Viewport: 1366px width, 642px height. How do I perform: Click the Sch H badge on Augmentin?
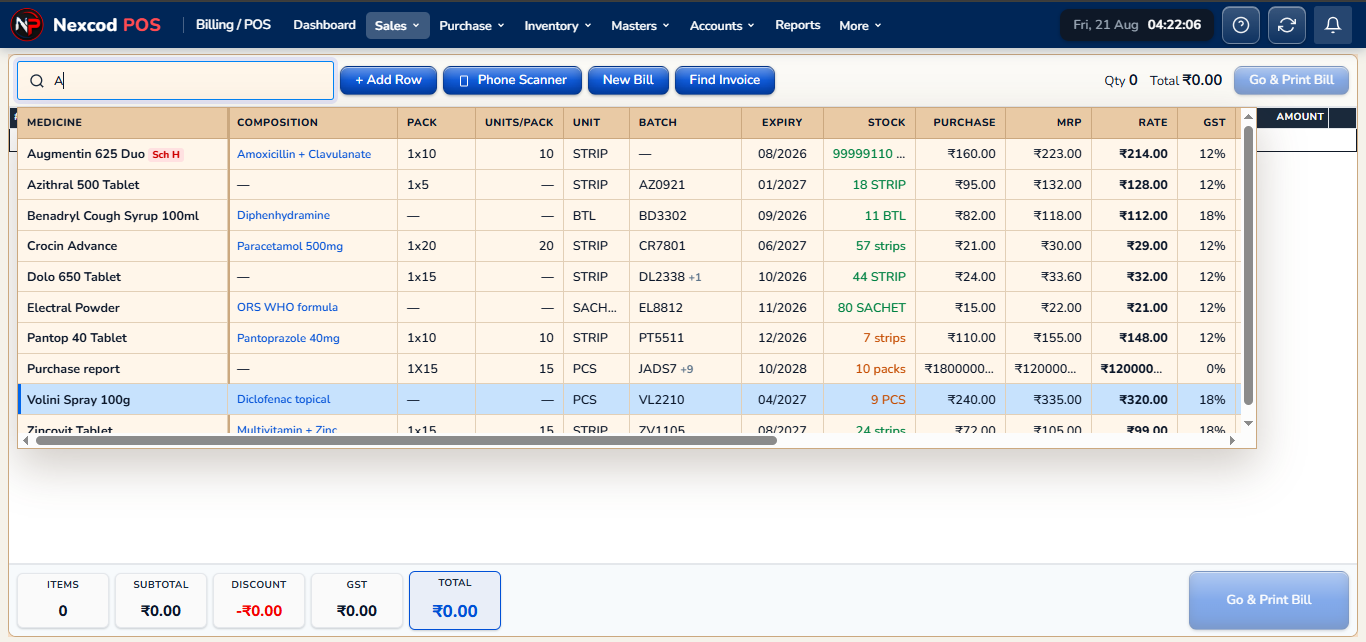click(x=166, y=155)
